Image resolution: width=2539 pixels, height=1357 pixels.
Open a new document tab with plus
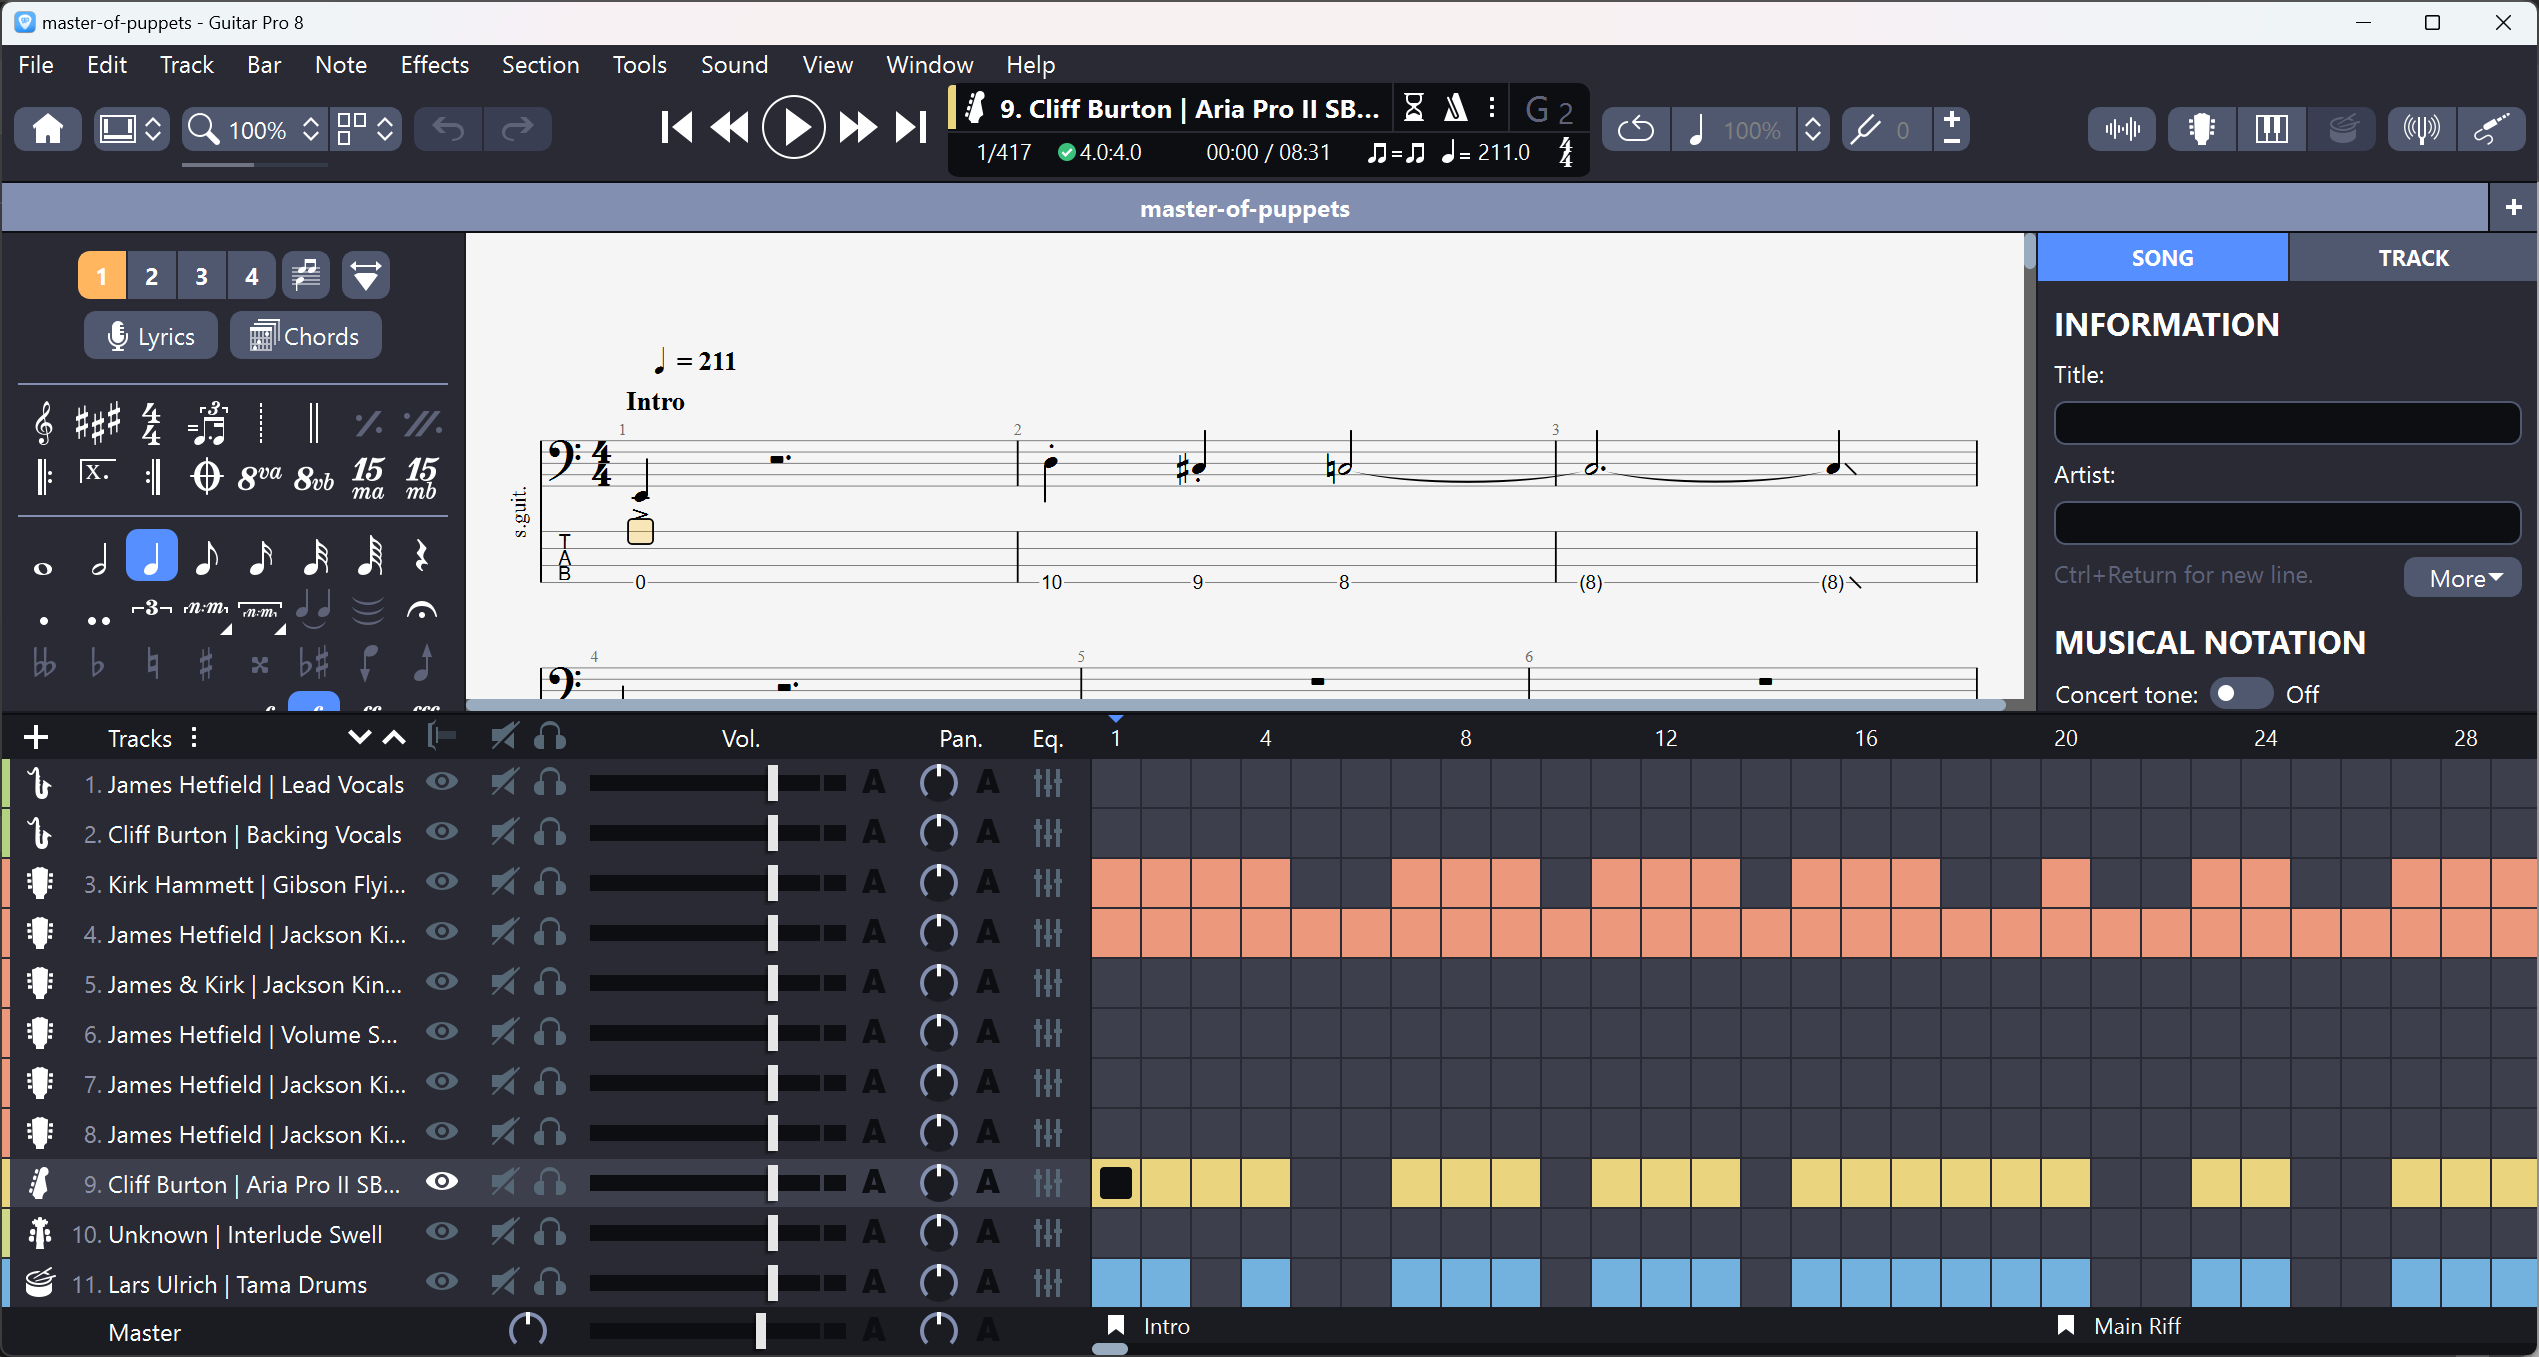(2513, 207)
